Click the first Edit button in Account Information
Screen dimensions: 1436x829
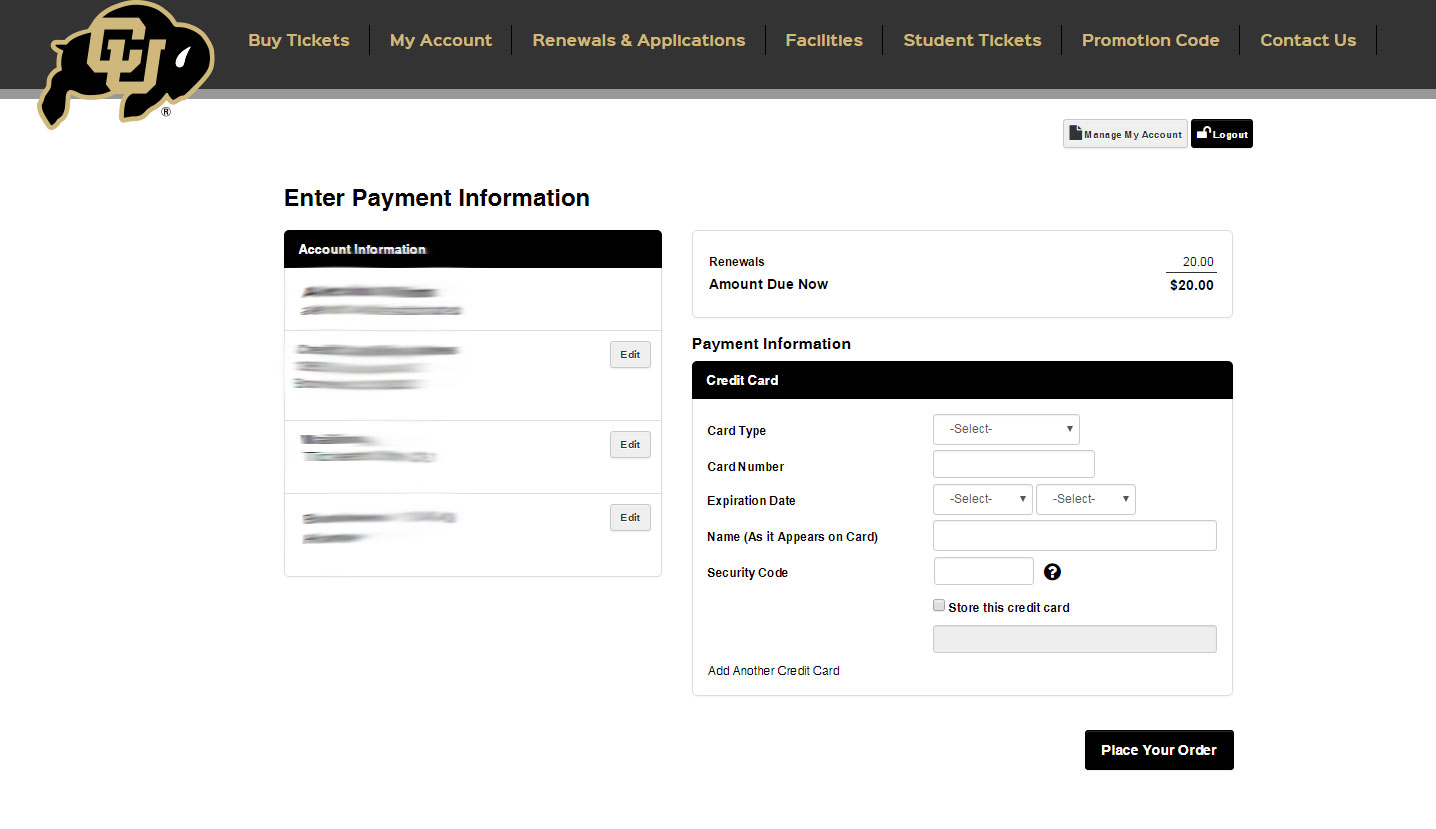tap(630, 355)
